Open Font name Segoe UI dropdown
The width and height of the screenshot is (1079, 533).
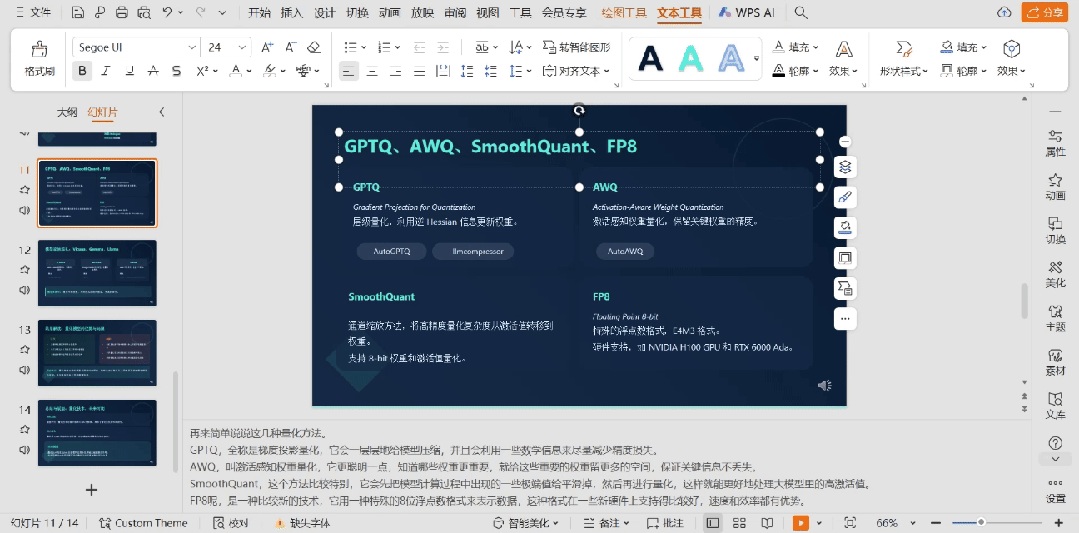point(192,47)
